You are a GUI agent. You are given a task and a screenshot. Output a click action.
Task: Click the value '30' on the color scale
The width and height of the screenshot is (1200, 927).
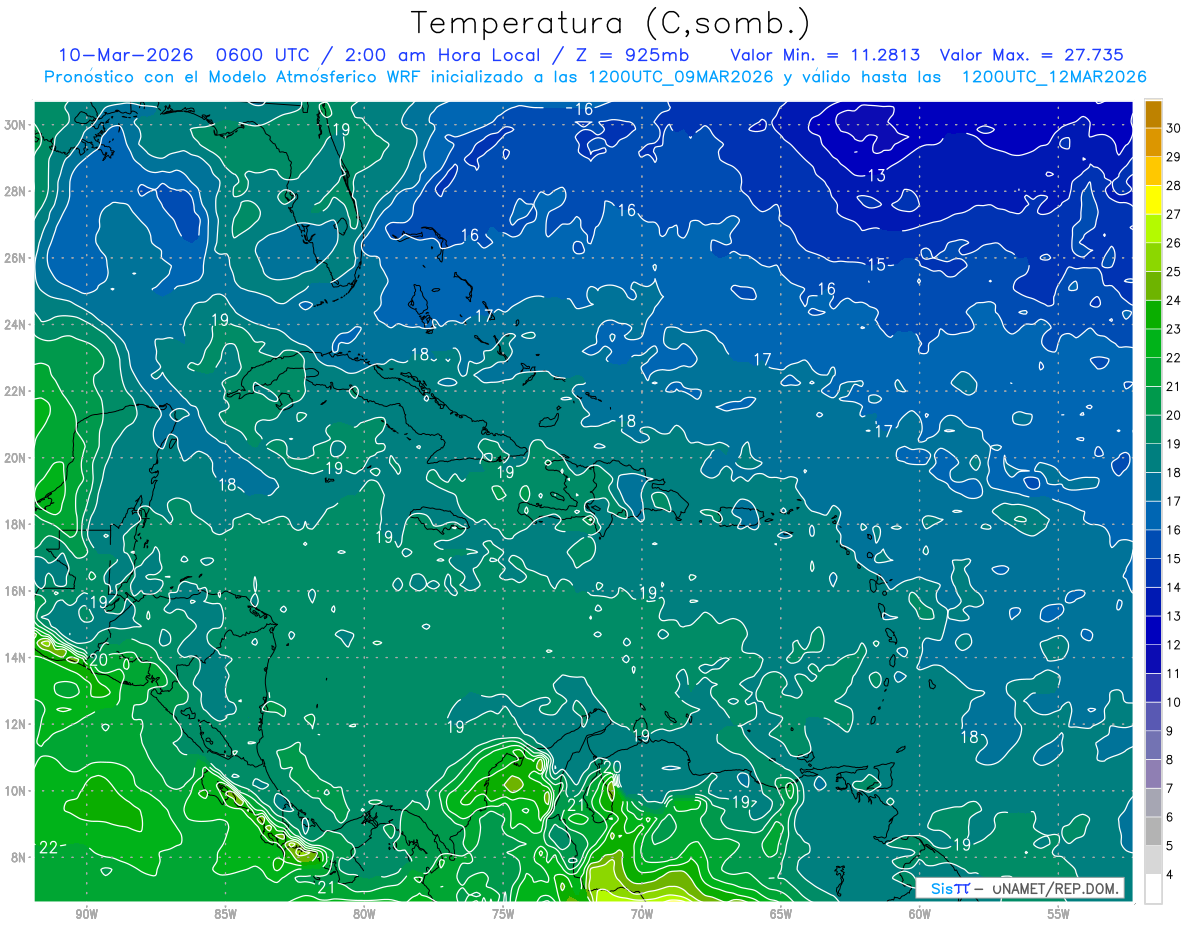(1174, 127)
